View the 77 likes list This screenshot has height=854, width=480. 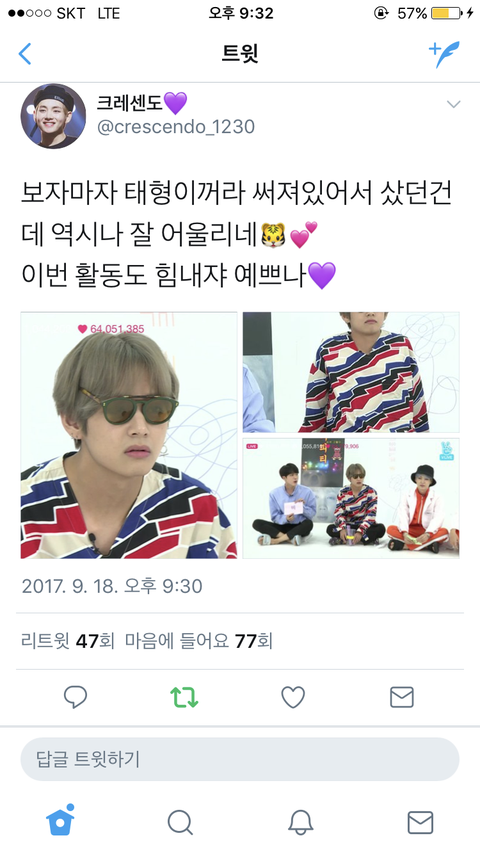pos(199,641)
